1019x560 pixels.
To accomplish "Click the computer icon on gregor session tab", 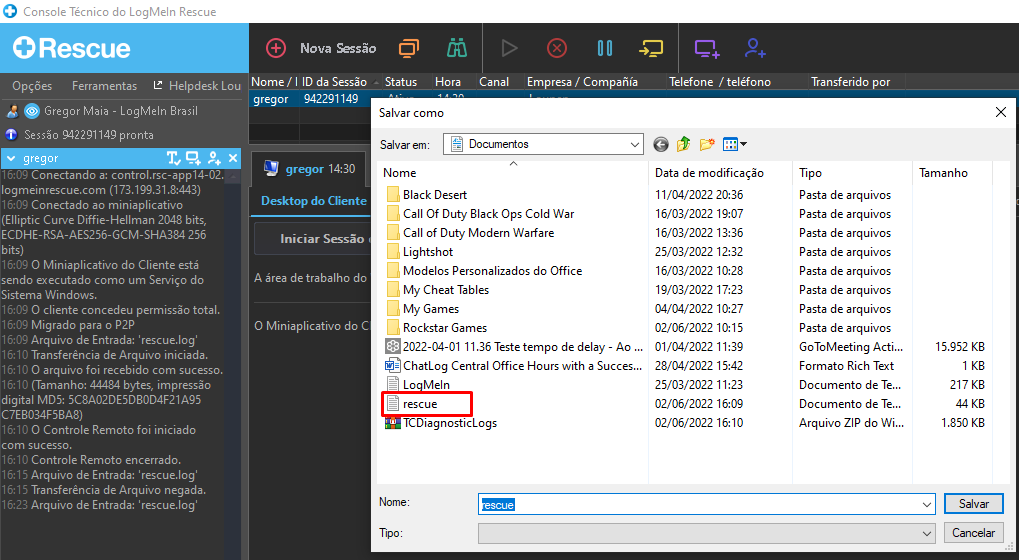I will (271, 169).
